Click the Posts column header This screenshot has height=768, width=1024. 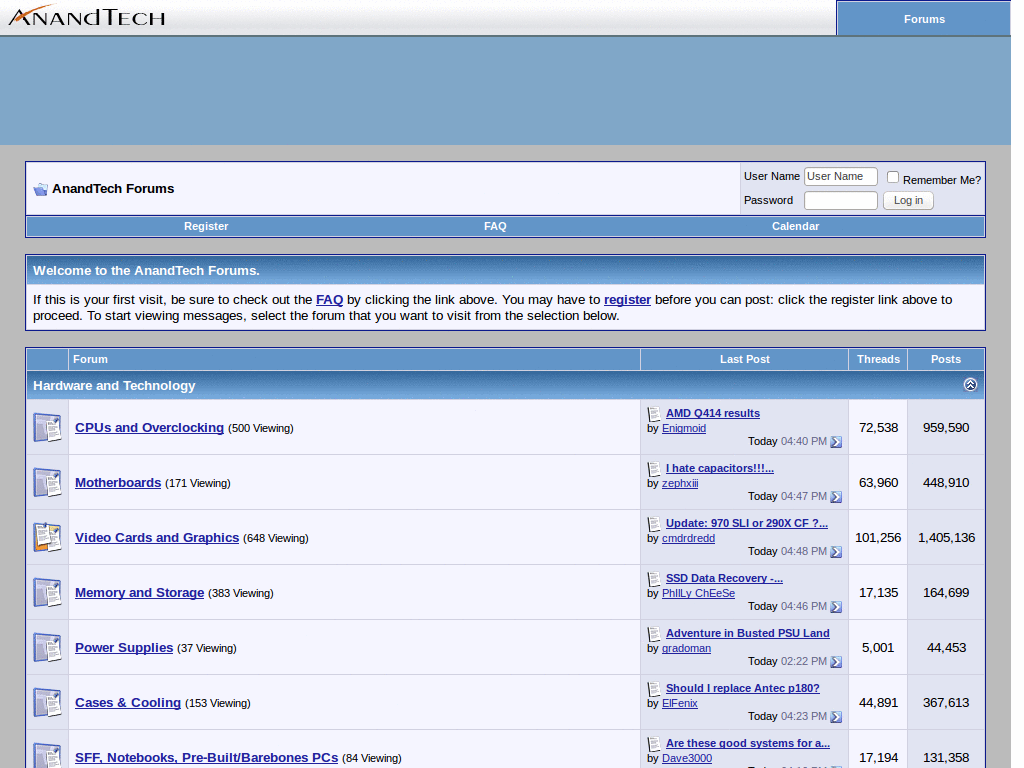click(946, 359)
